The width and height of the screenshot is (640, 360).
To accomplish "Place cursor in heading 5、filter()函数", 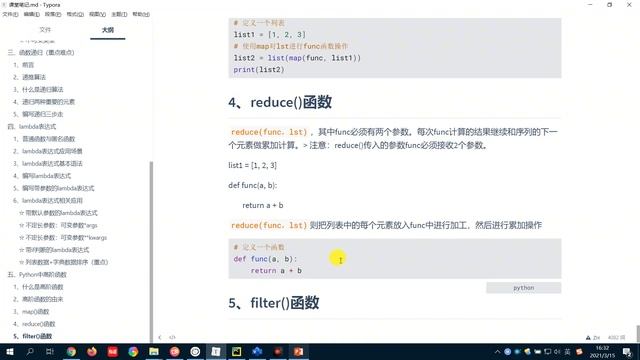I will (x=274, y=303).
